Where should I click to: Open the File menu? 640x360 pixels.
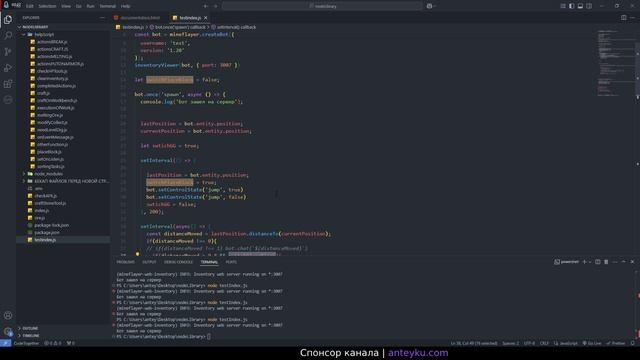pos(16,6)
